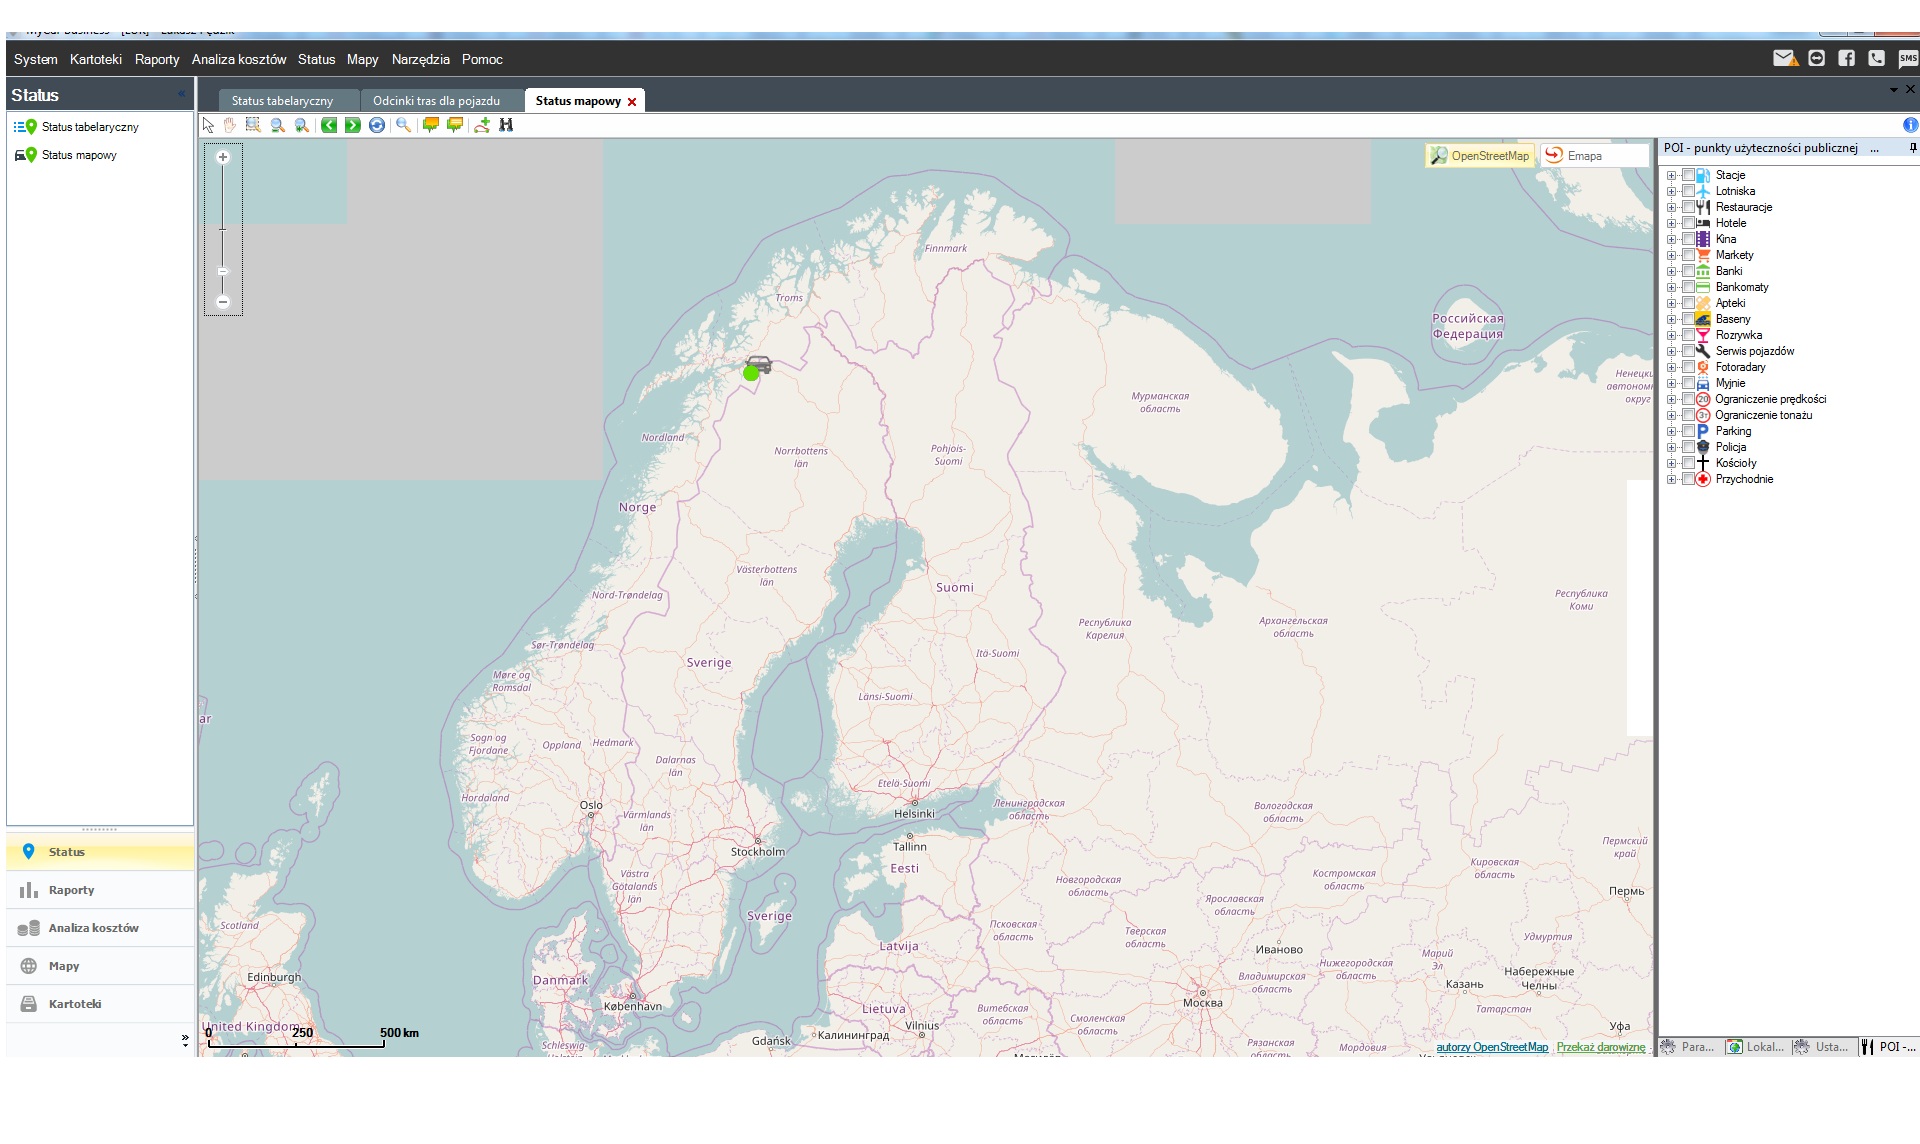1920x1144 pixels.
Task: Enable the Restauracje POI checkbox
Action: pos(1688,207)
